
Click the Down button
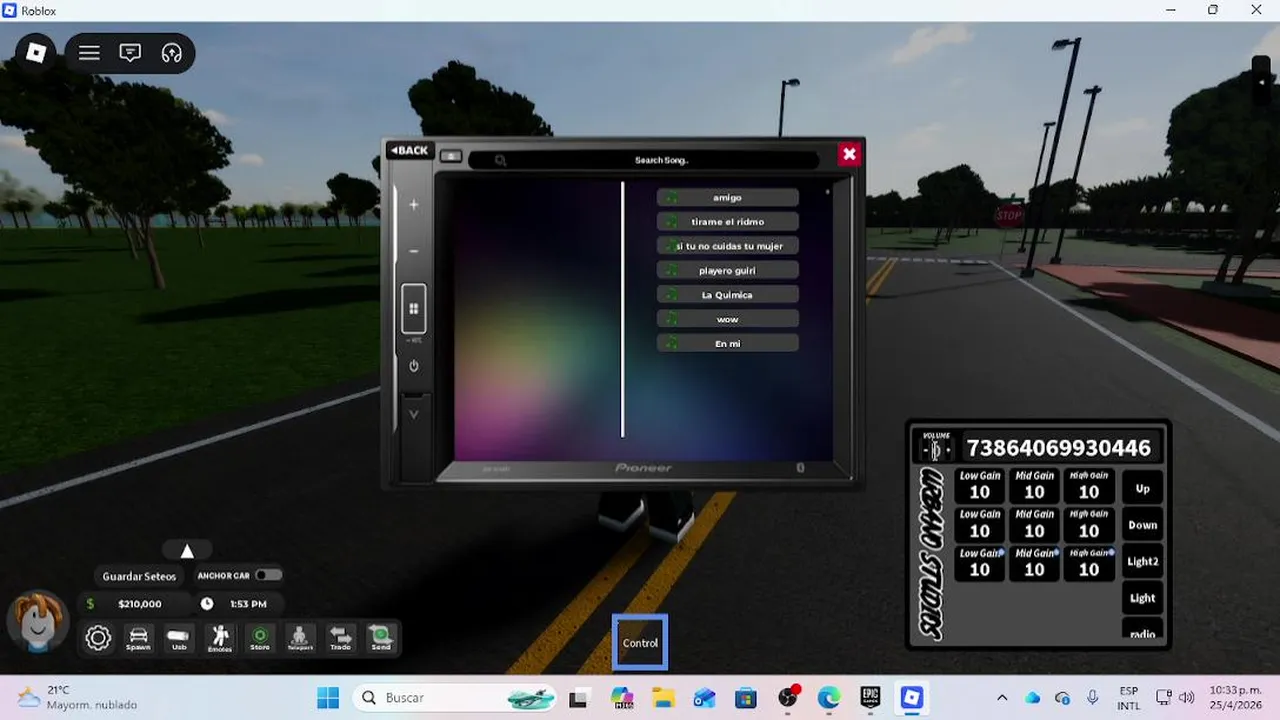1143,525
